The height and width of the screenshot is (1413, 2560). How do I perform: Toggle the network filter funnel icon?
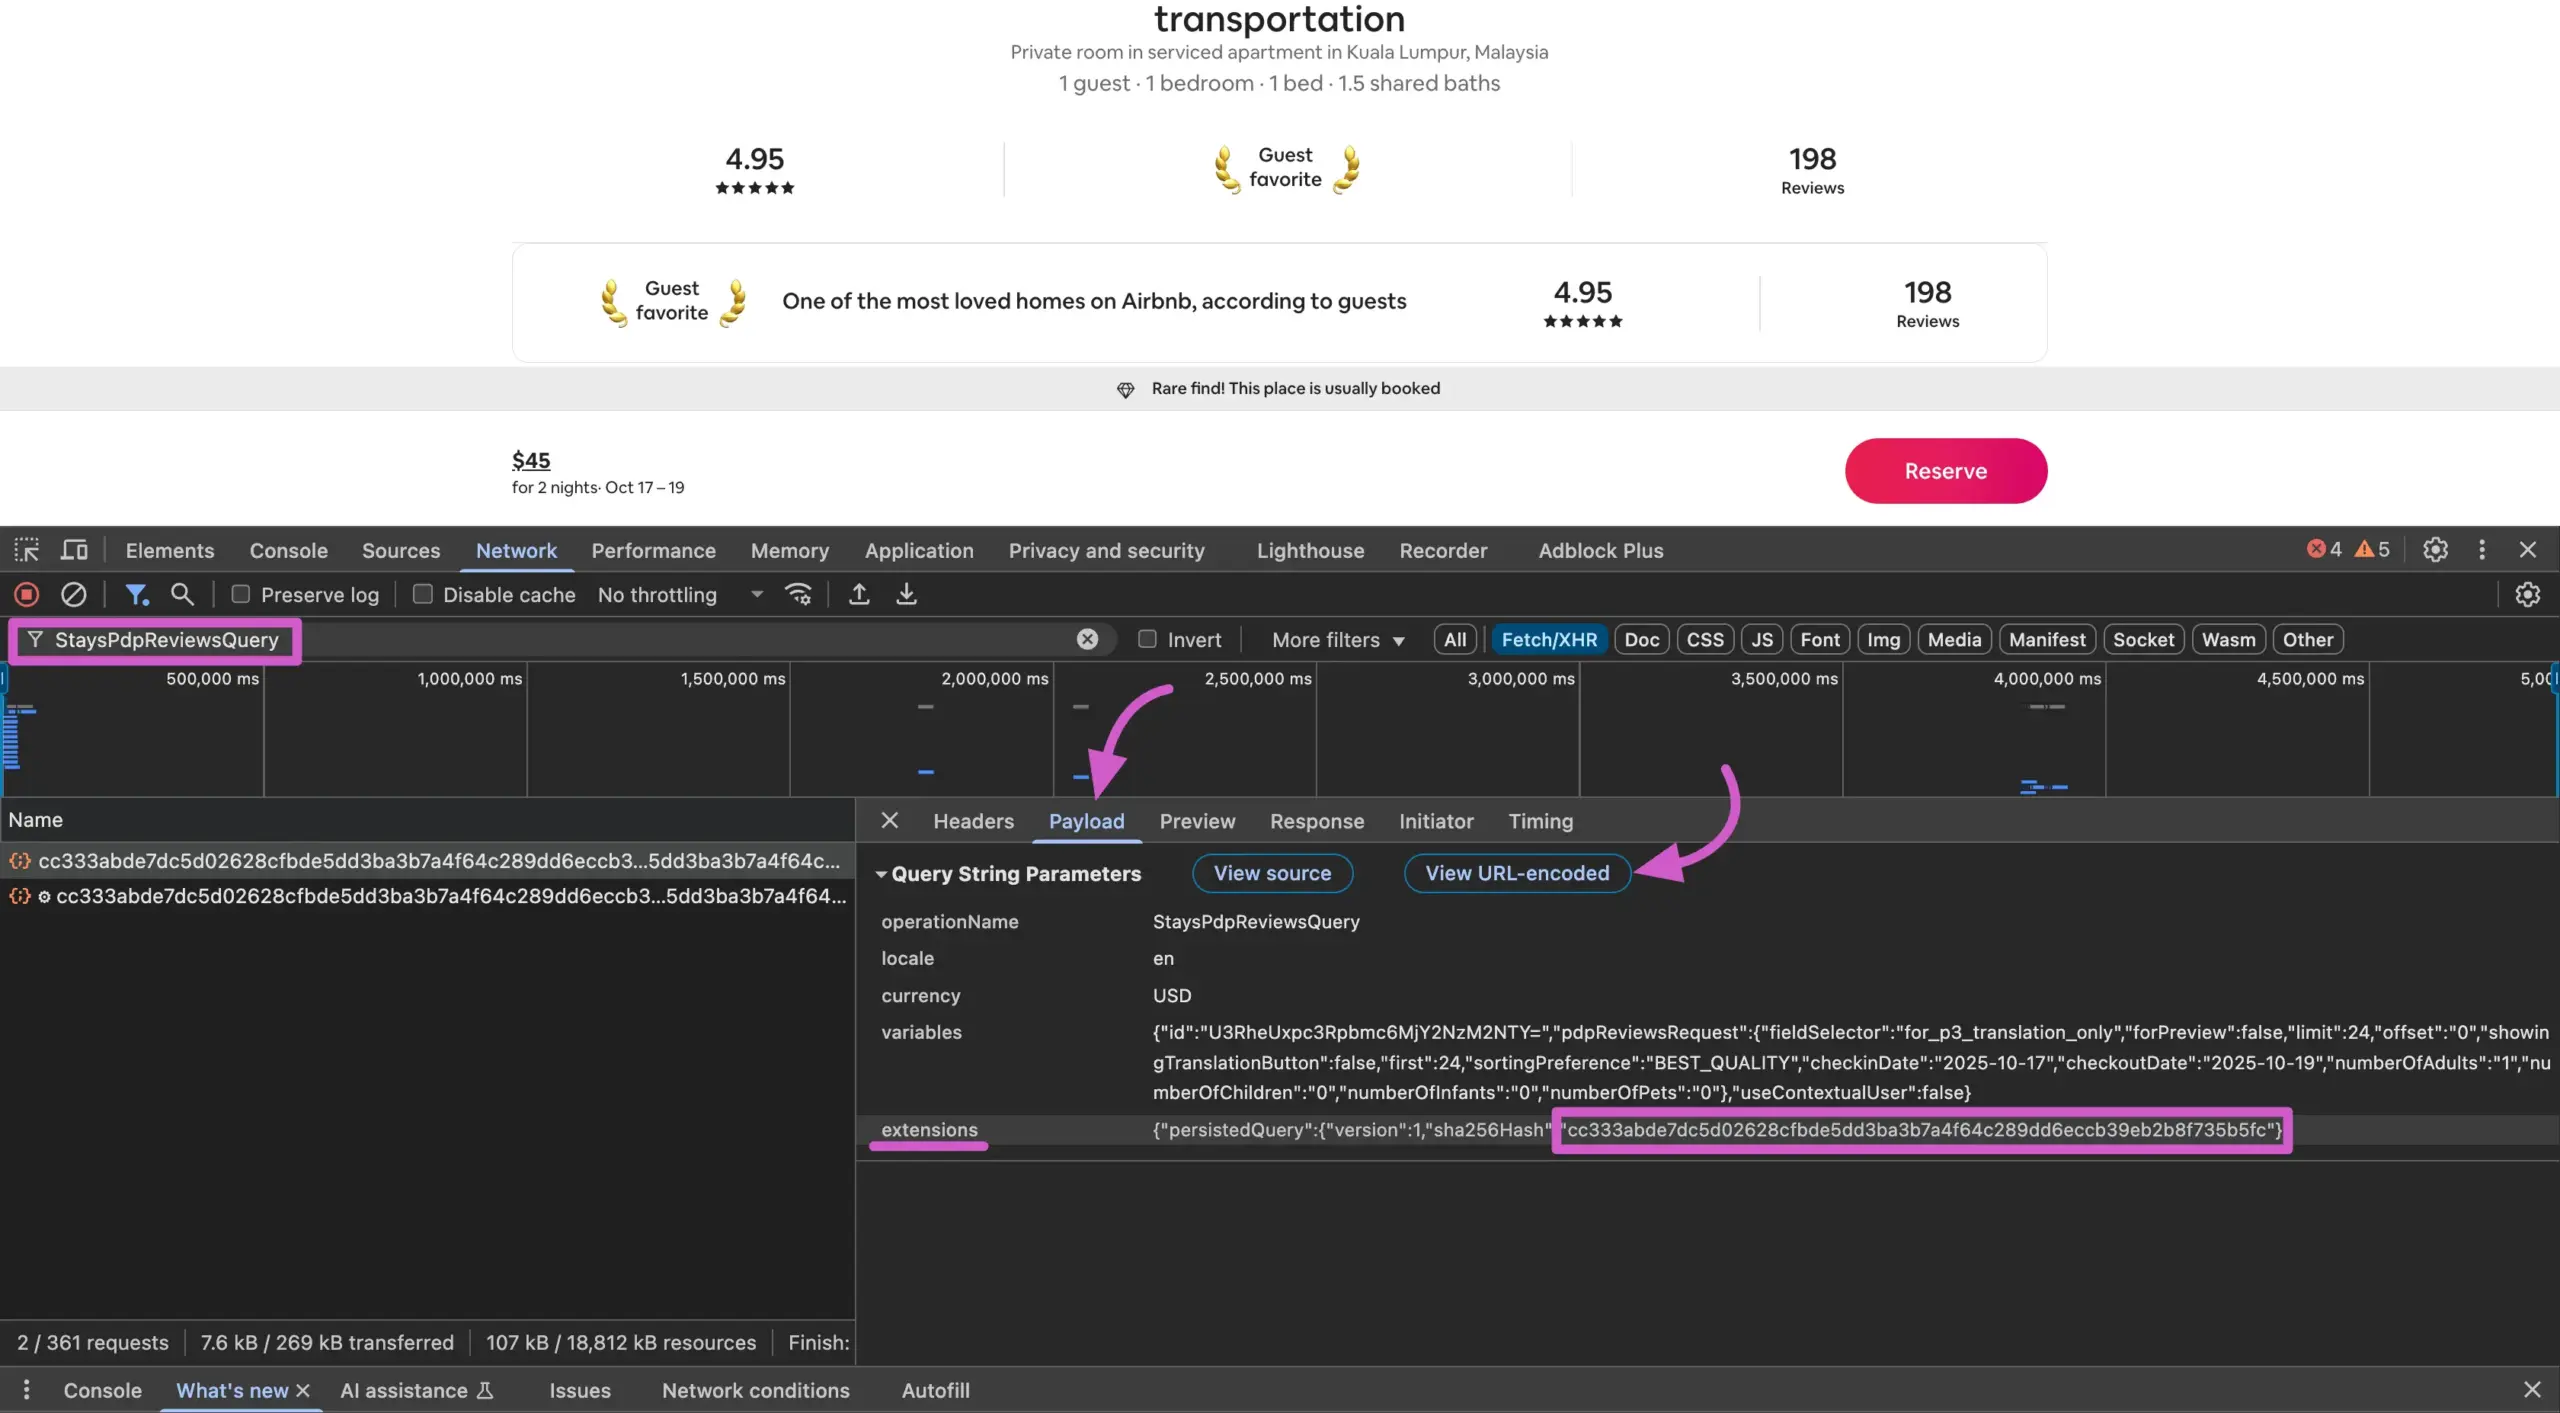click(136, 594)
